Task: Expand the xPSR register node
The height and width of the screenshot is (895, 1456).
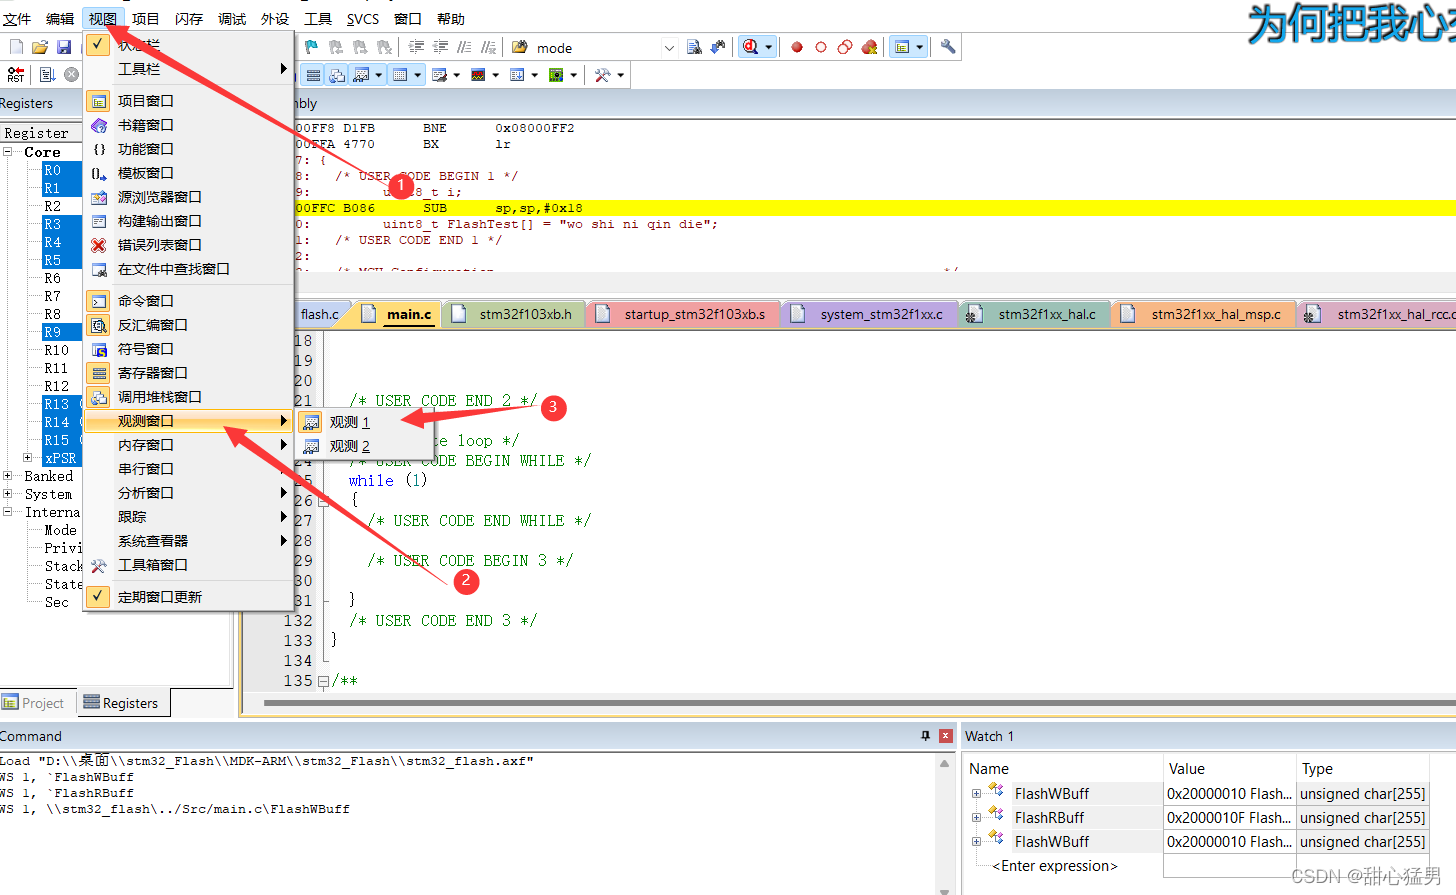Action: pyautogui.click(x=28, y=458)
